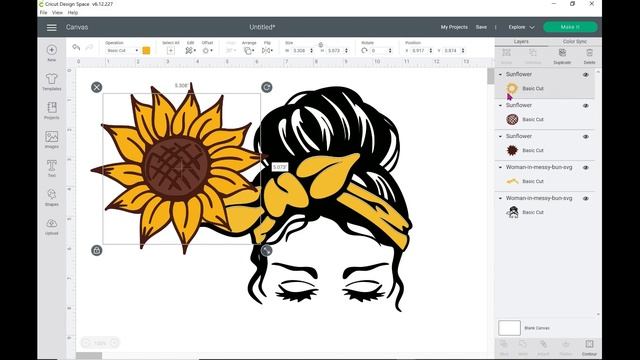
Task: Collapse the brown lattice Sunflower layer group
Action: (x=500, y=105)
